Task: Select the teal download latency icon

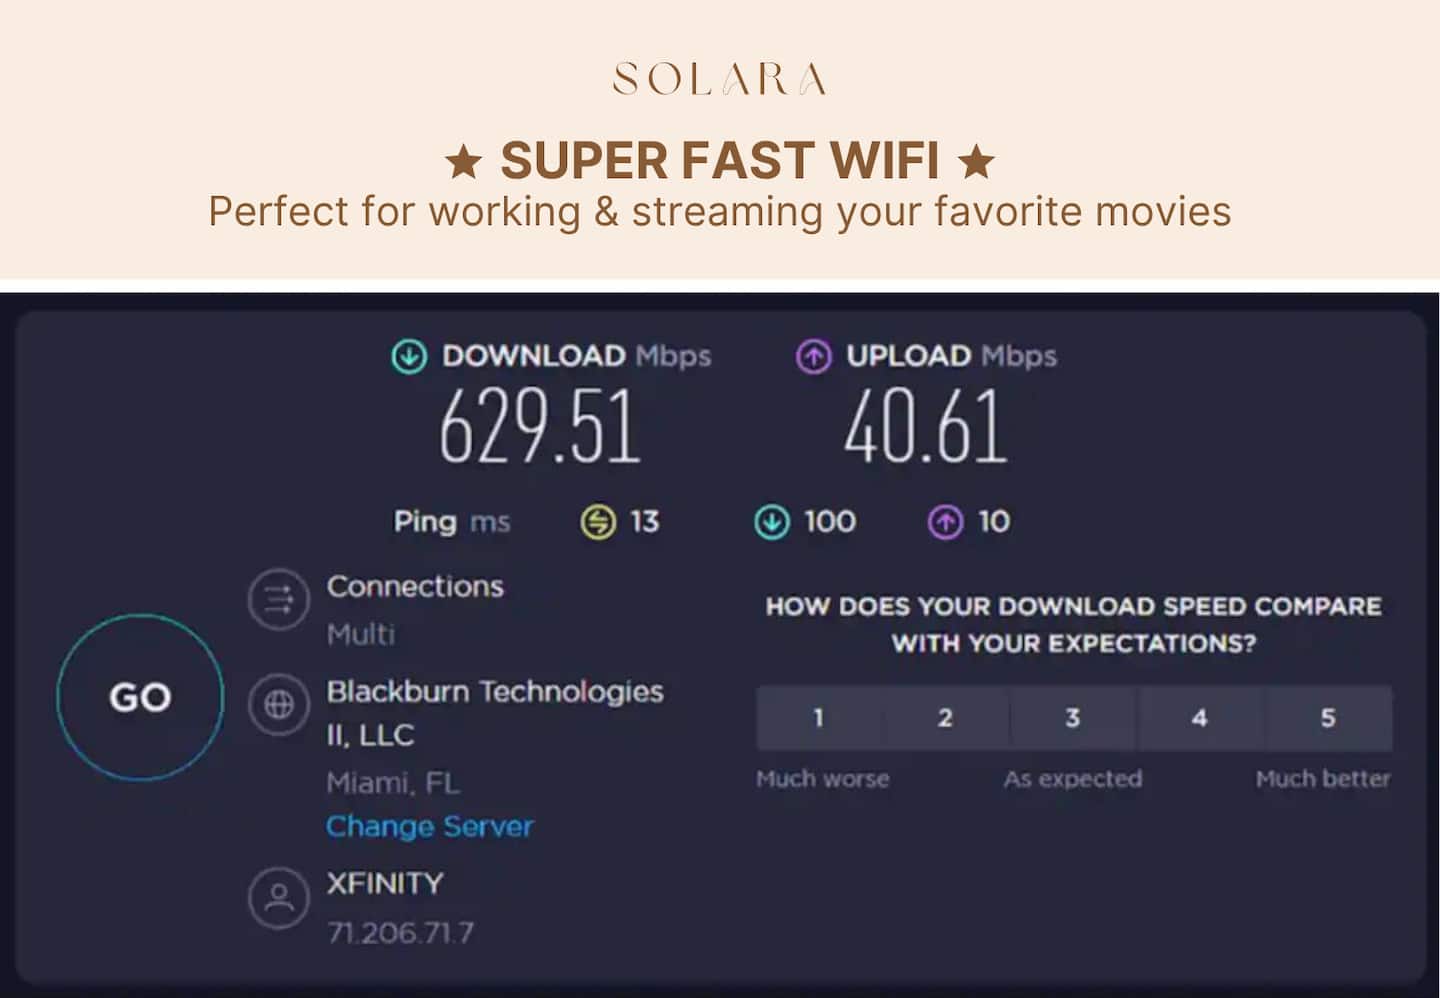Action: click(x=771, y=522)
